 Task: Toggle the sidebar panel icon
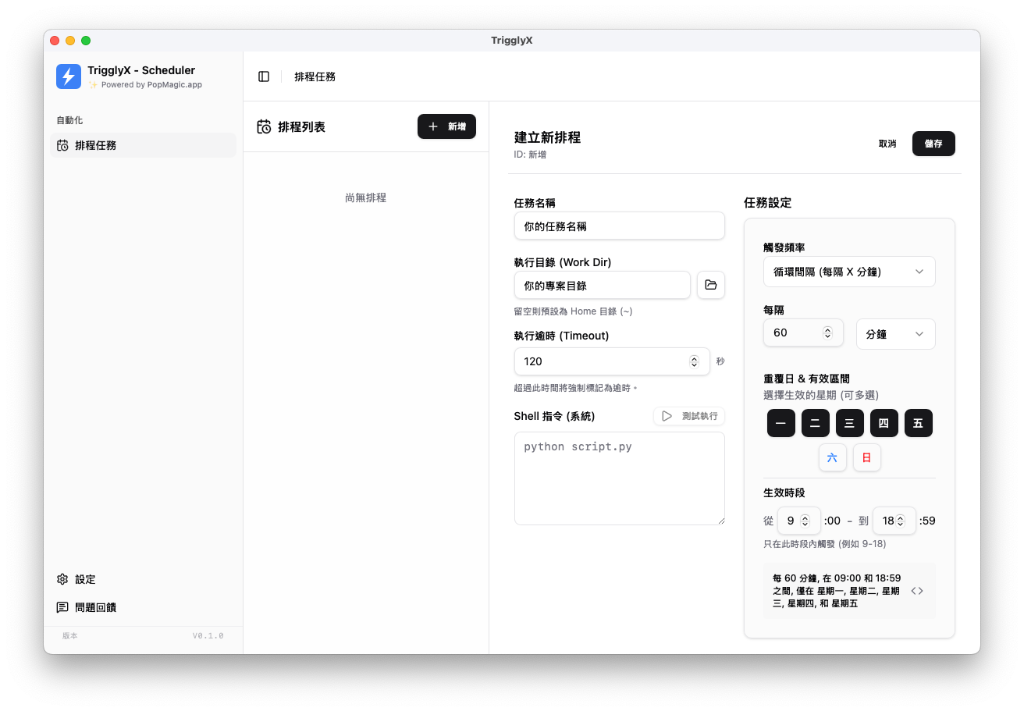(264, 76)
